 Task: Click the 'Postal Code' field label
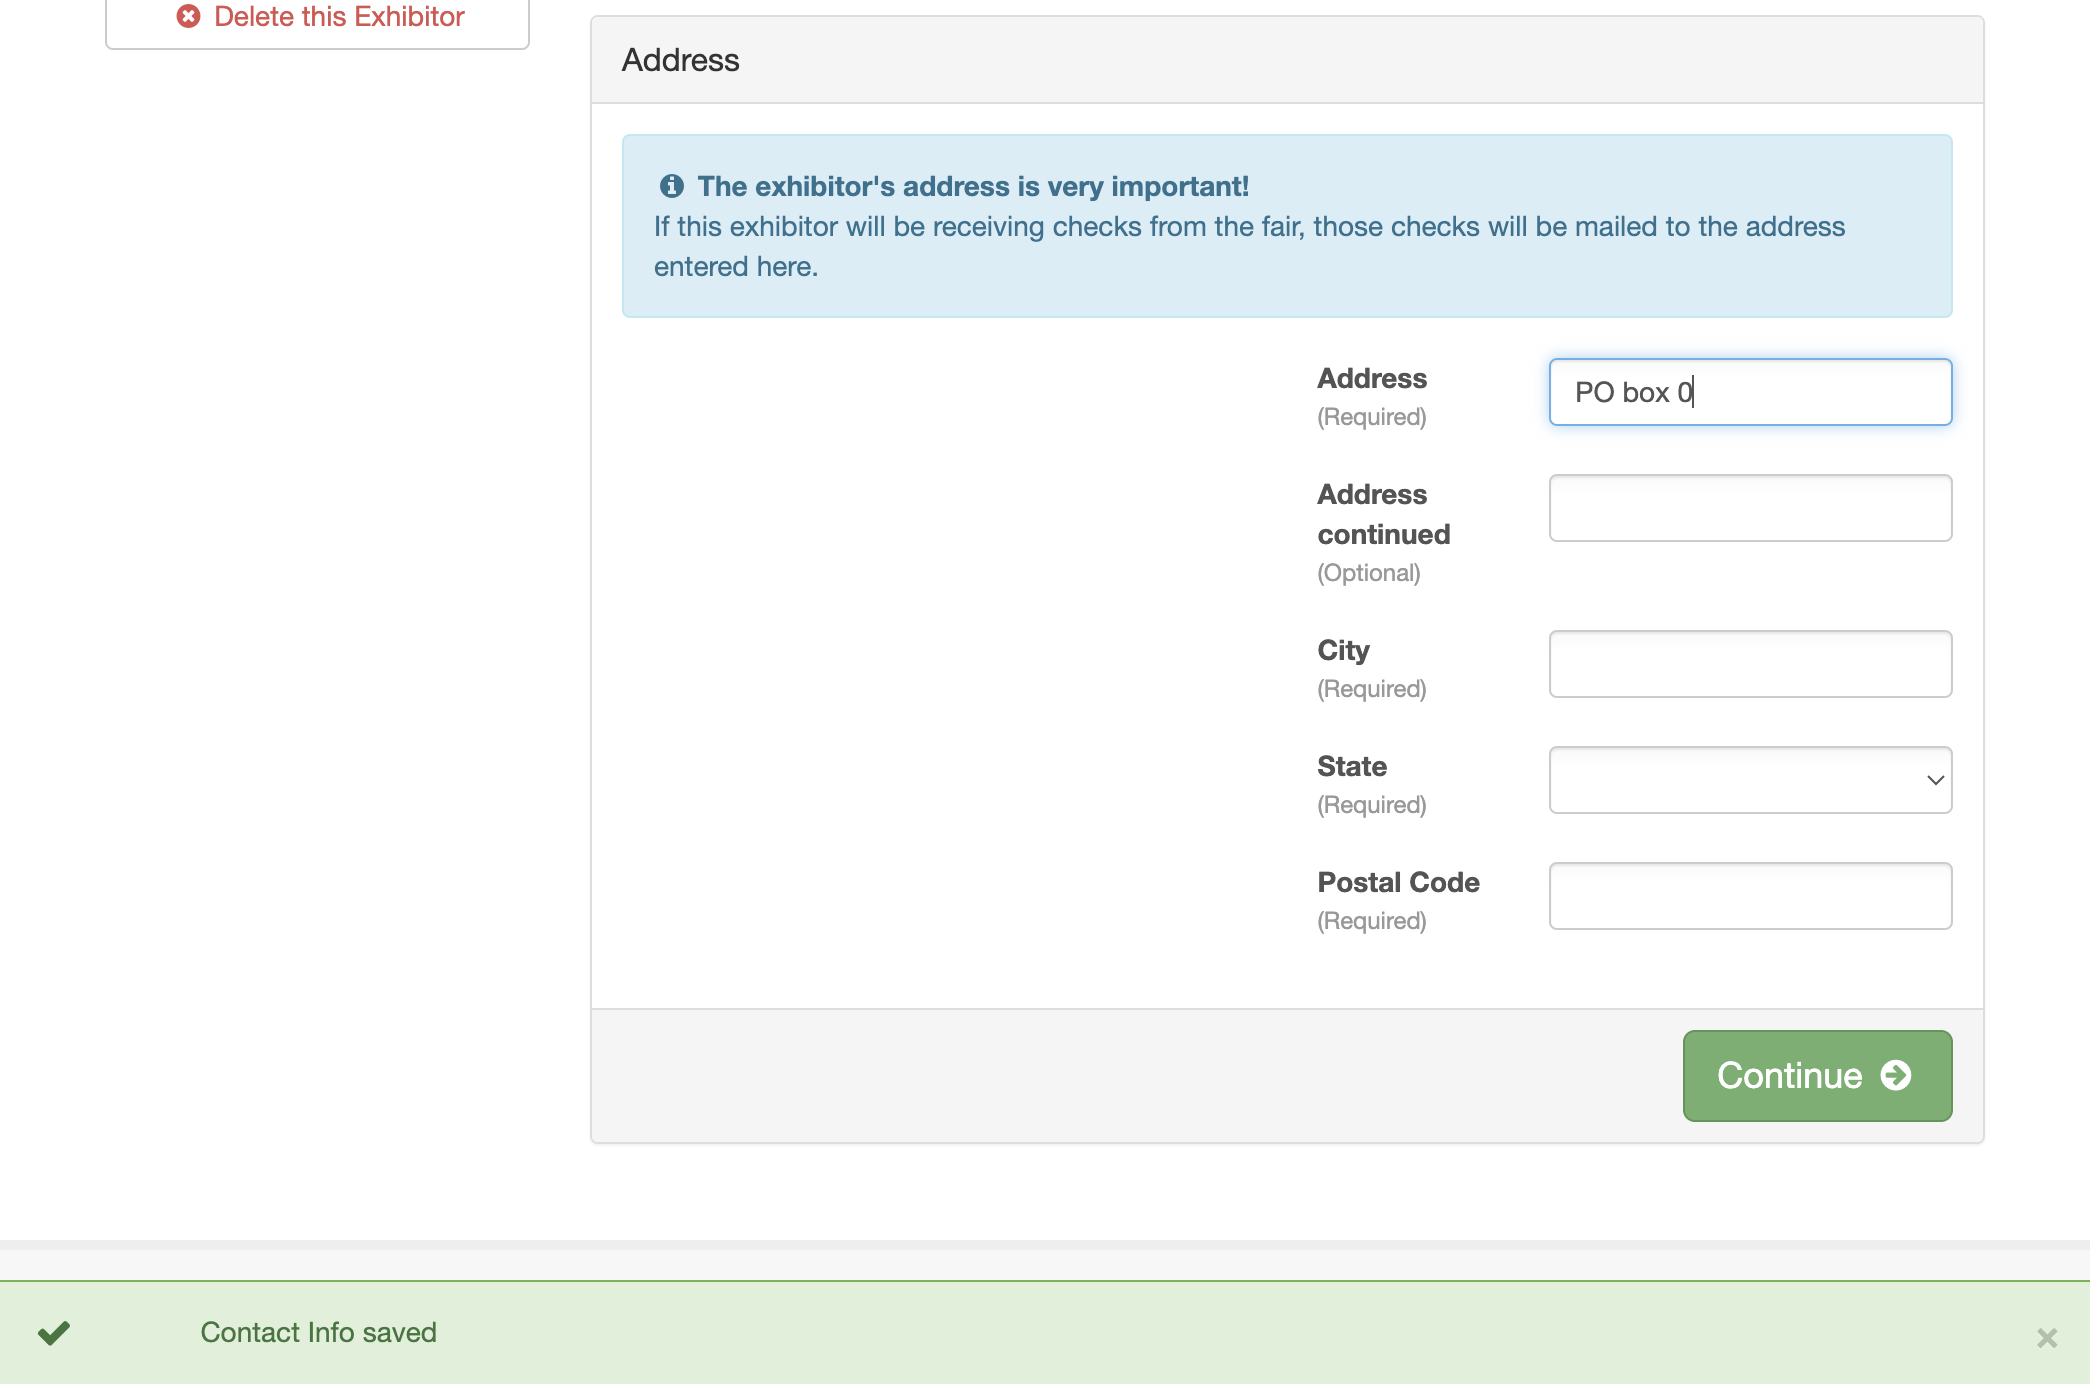(x=1398, y=882)
